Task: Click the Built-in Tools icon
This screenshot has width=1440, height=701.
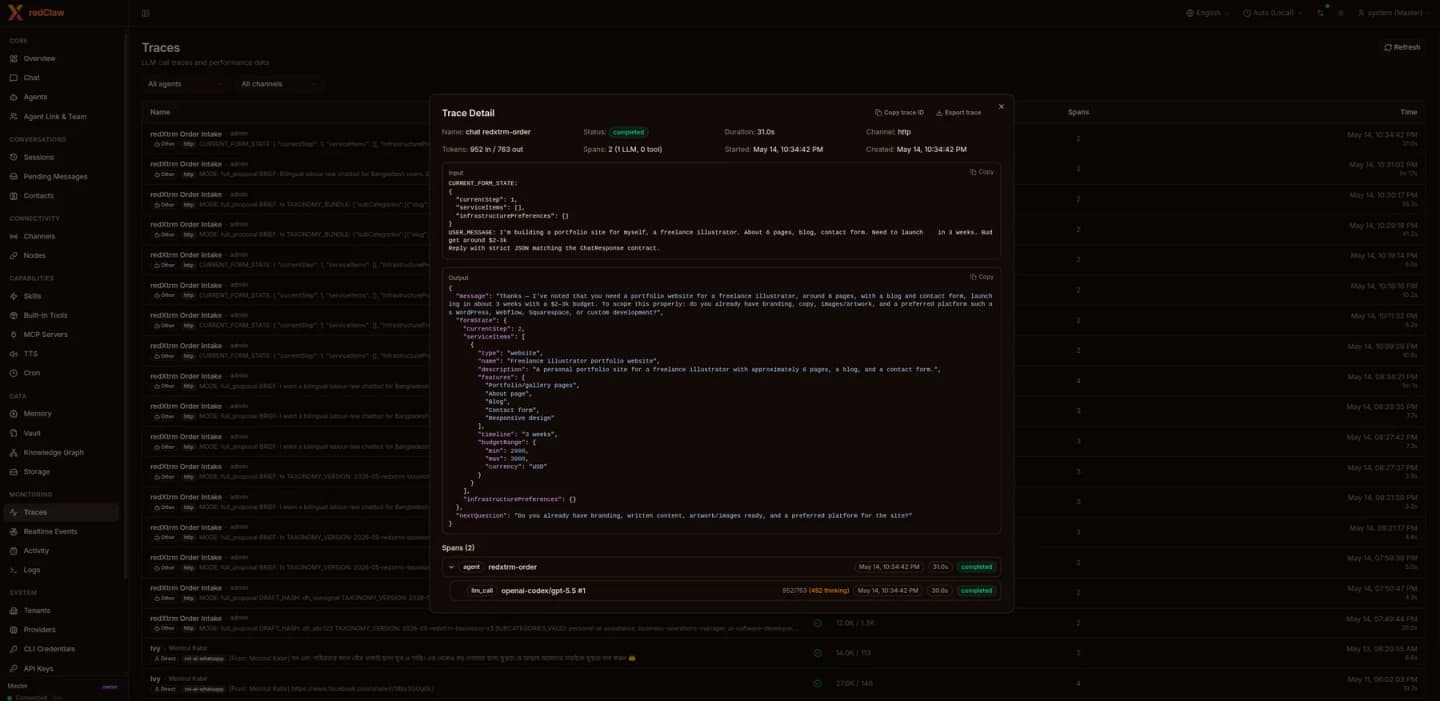Action: 14,315
